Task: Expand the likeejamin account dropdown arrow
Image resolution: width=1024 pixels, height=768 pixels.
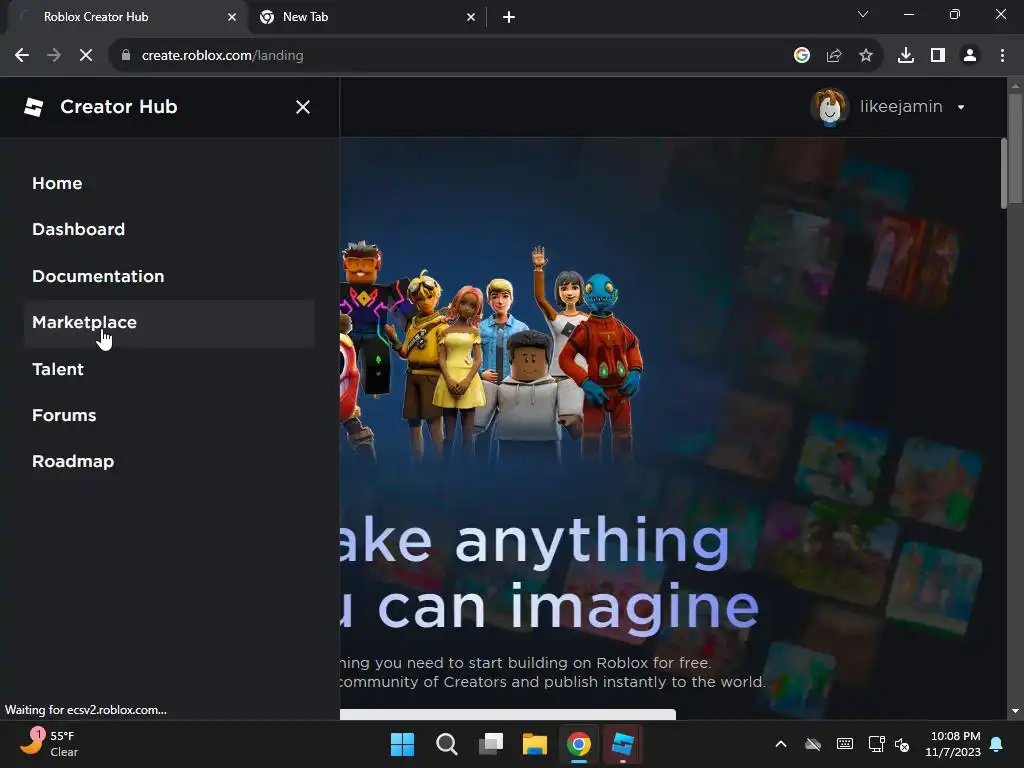Action: [961, 108]
